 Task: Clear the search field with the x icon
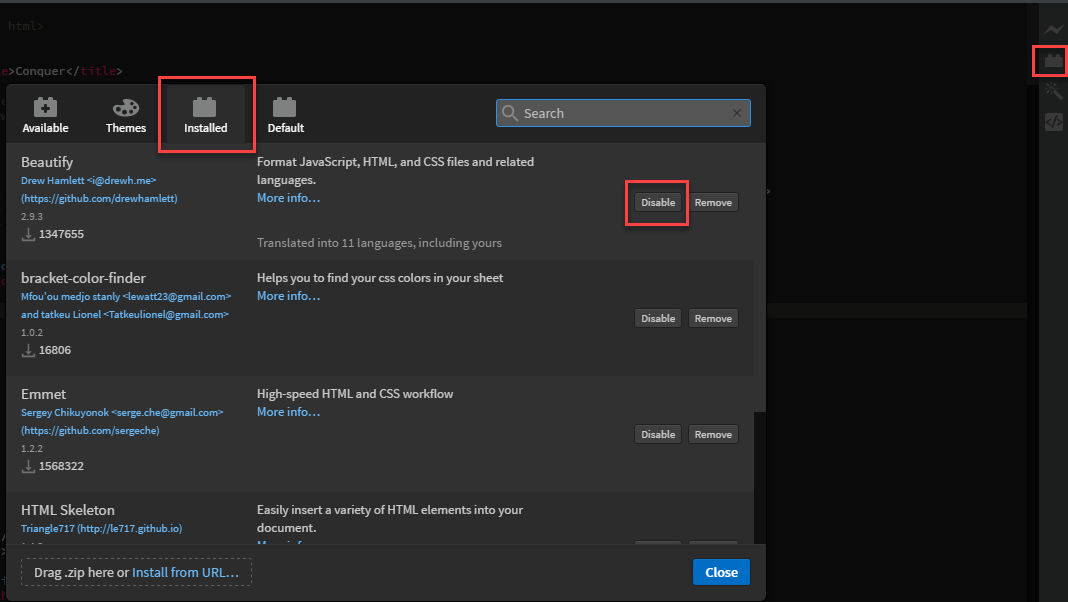[737, 113]
